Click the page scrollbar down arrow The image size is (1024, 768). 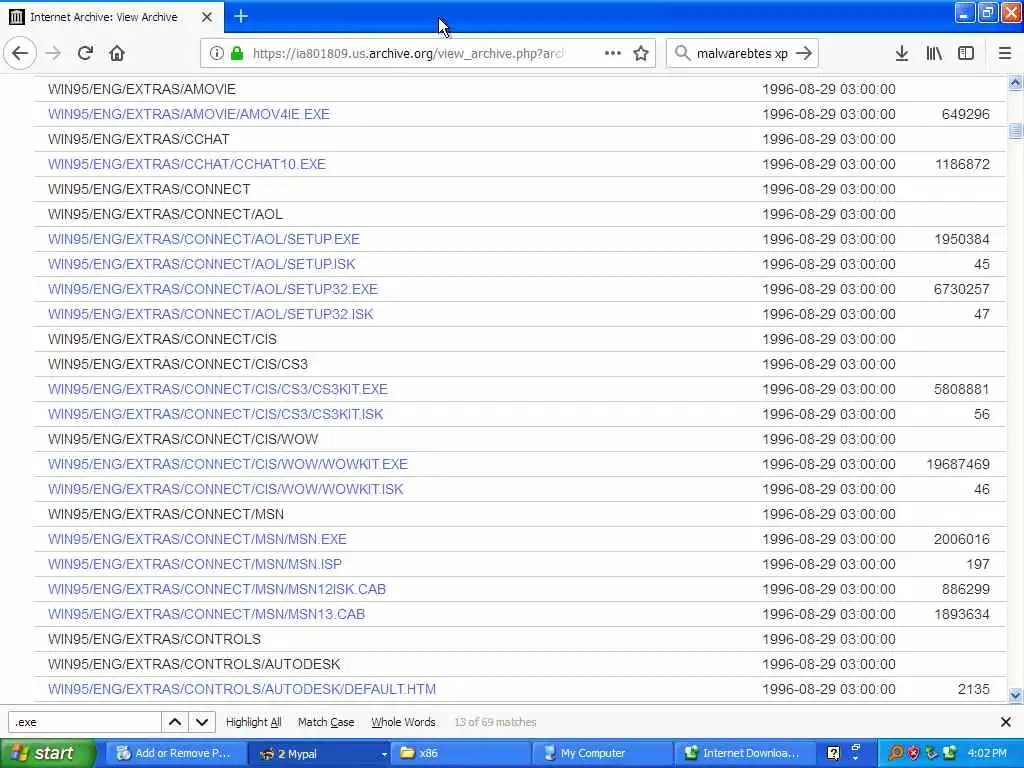point(1015,695)
